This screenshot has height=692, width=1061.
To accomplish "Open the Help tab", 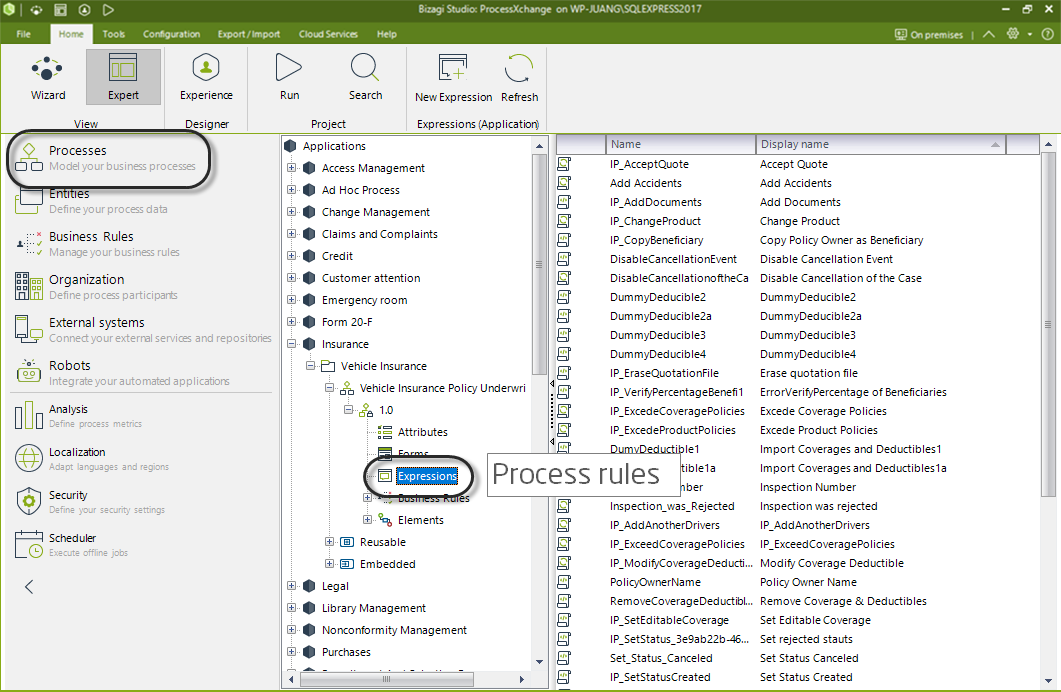I will click(x=386, y=34).
